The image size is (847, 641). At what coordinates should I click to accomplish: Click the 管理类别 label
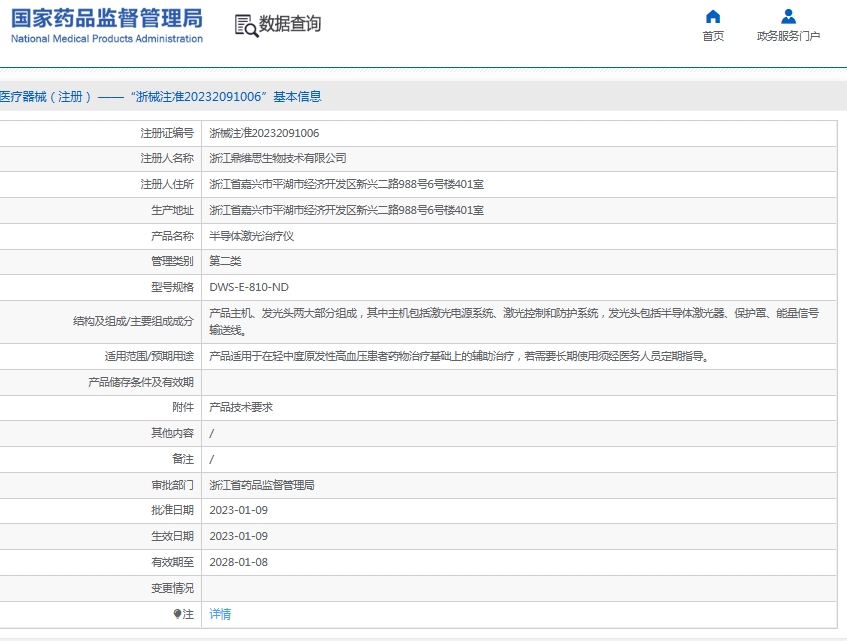(x=172, y=261)
